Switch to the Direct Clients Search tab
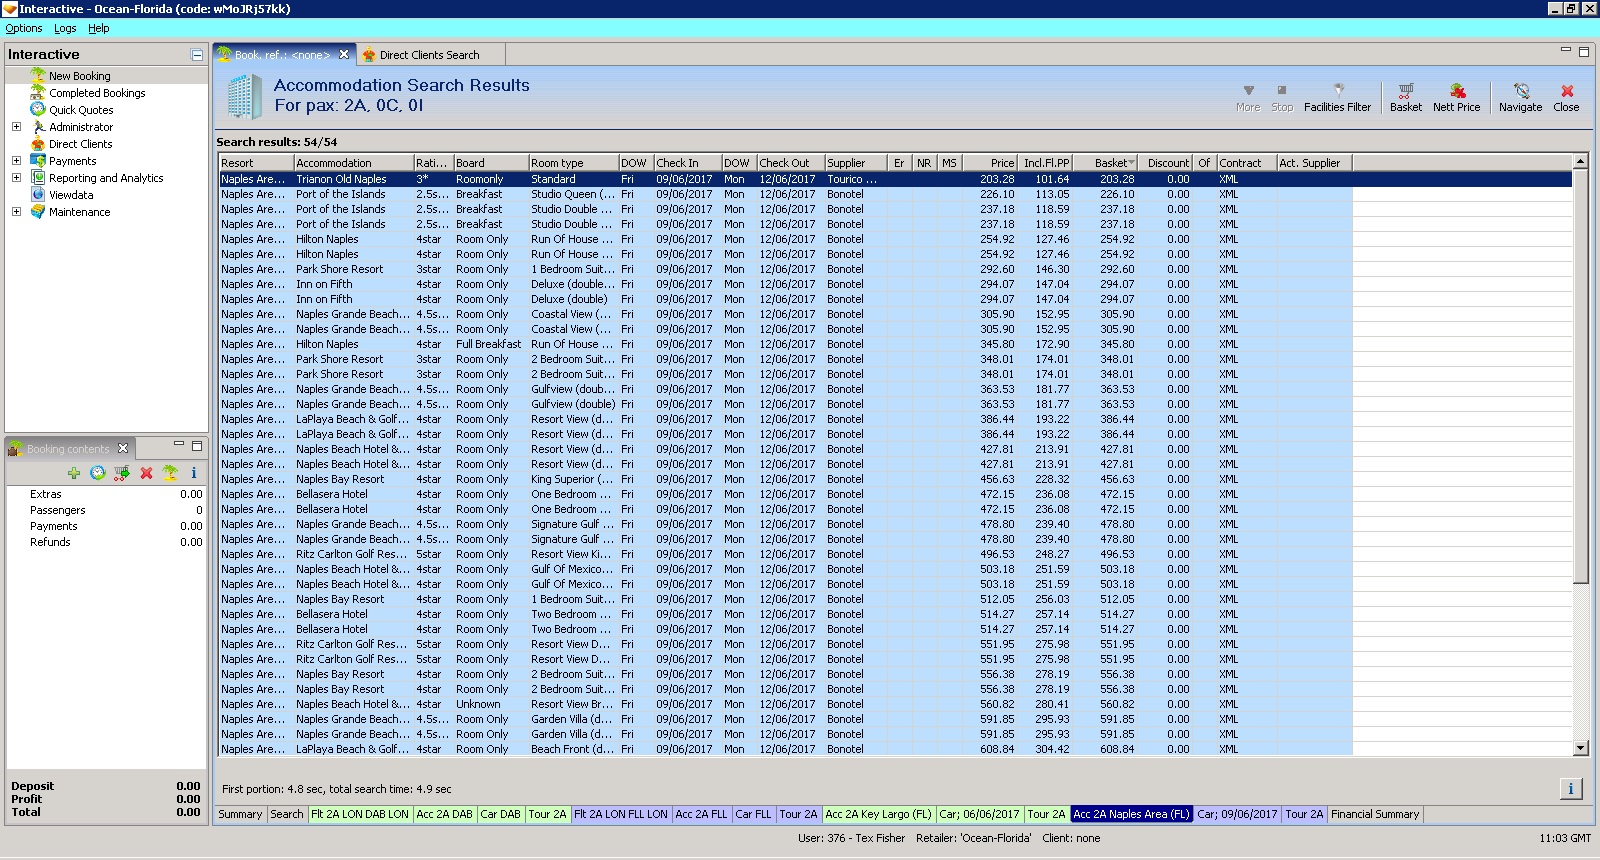Screen dimensions: 1600x860 [x=428, y=55]
